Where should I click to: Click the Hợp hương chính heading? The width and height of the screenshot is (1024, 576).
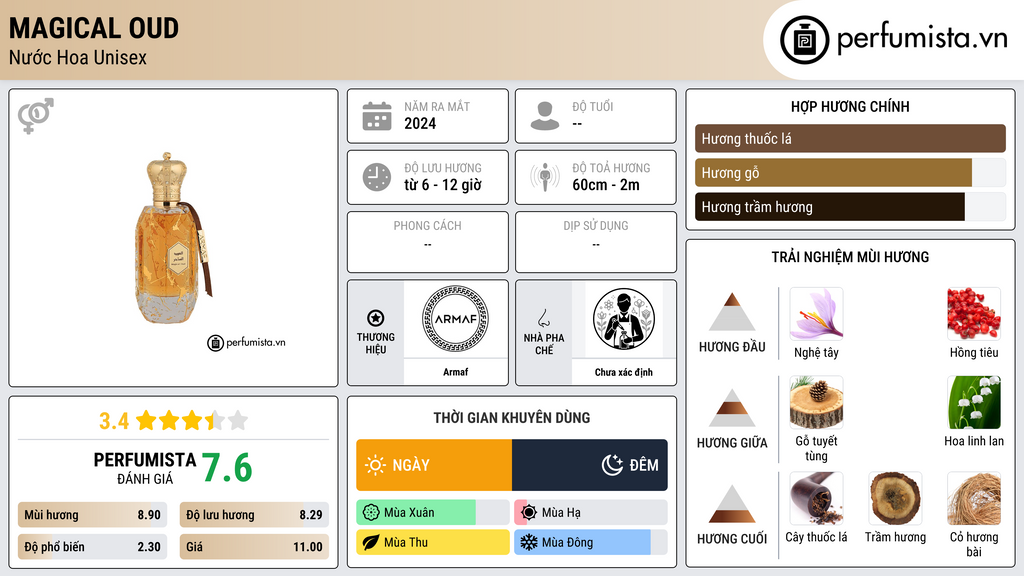[850, 106]
